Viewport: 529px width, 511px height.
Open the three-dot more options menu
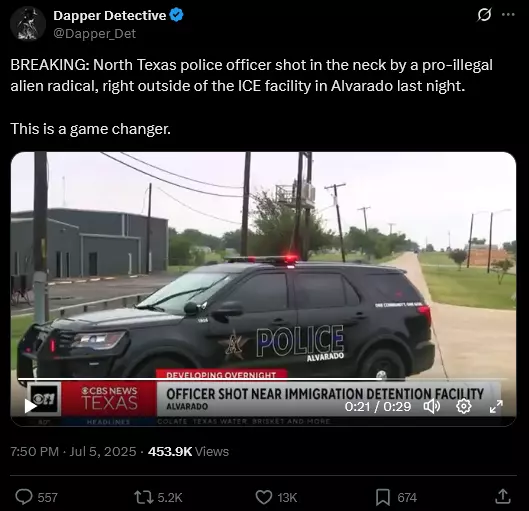pyautogui.click(x=508, y=15)
